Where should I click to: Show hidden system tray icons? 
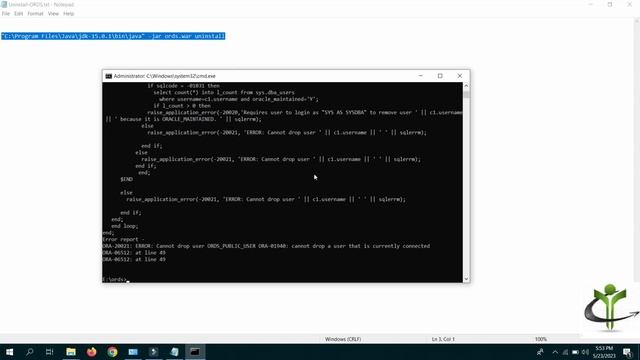tap(555, 352)
